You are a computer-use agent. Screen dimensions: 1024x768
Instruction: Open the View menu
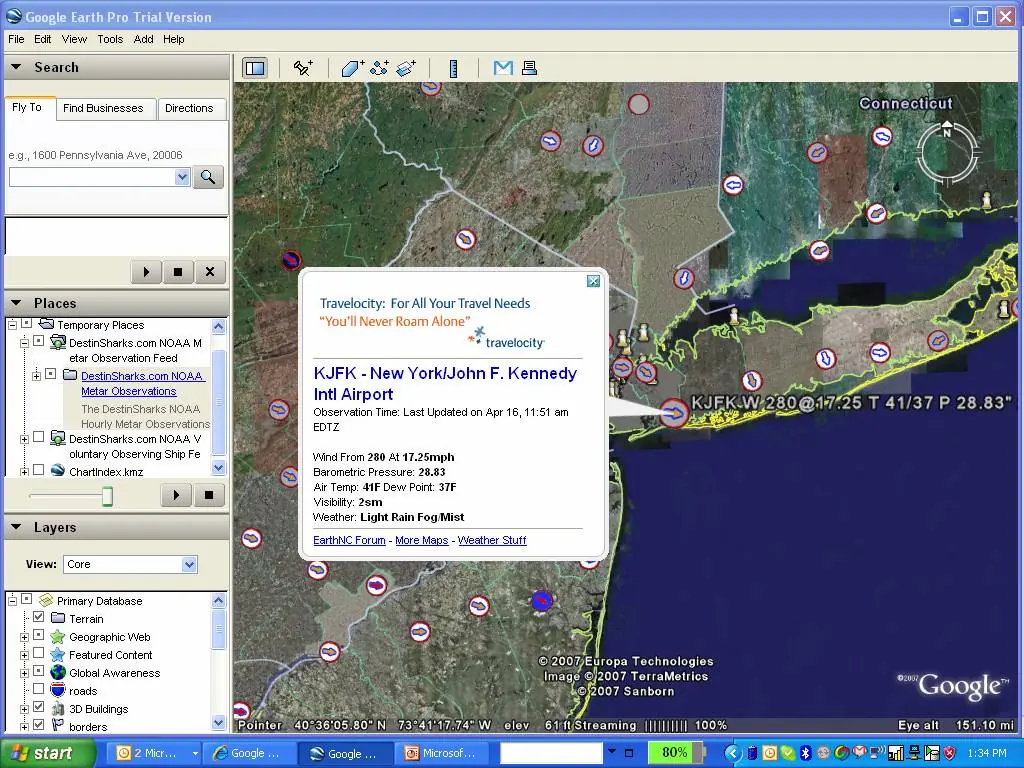click(74, 39)
